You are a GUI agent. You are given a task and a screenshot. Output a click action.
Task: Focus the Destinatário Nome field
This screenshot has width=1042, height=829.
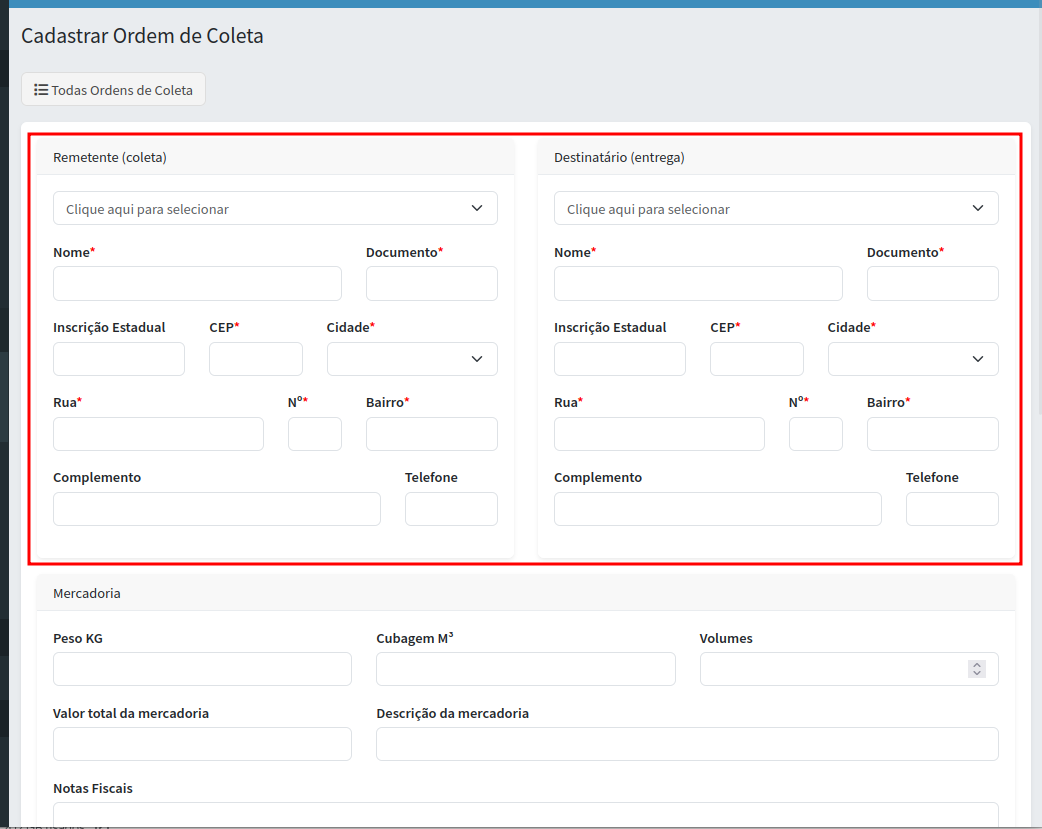coord(698,284)
